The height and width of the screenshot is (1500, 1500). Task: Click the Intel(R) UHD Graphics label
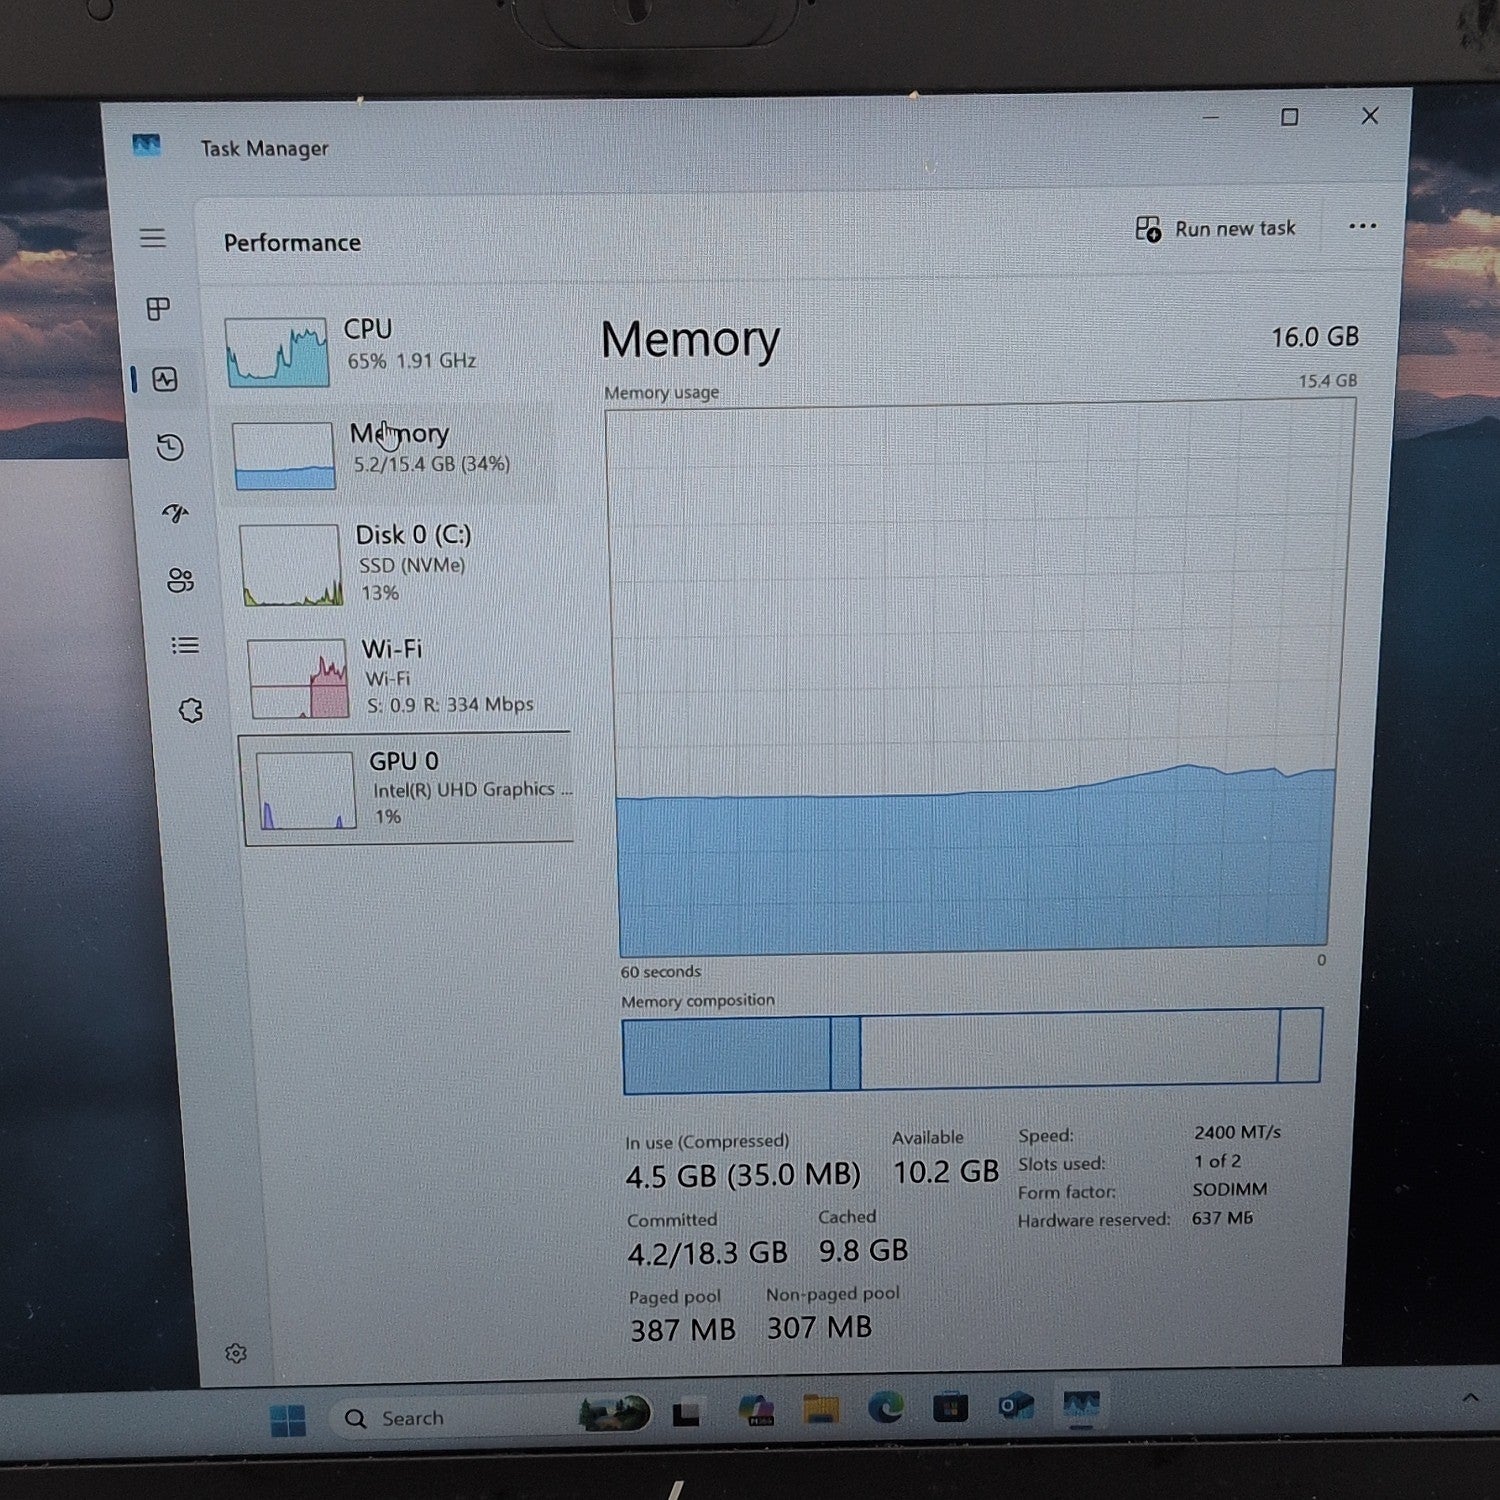click(473, 789)
